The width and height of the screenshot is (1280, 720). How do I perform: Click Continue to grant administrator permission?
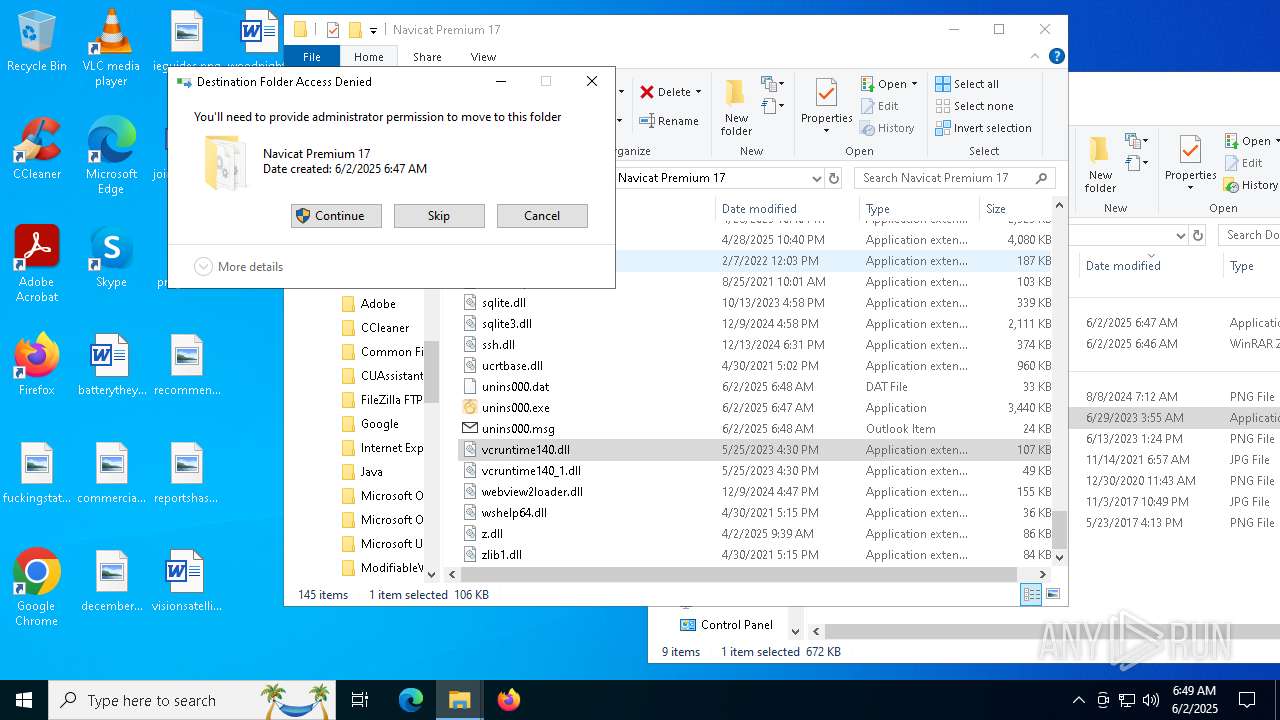[336, 216]
